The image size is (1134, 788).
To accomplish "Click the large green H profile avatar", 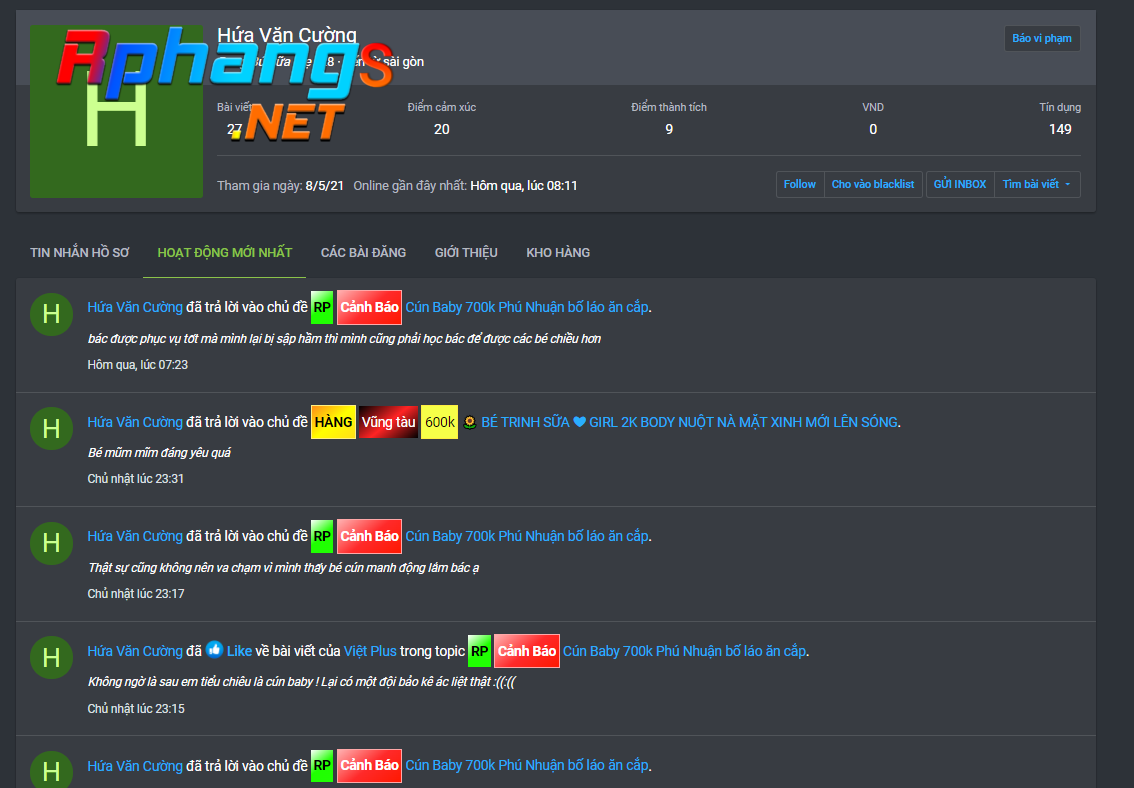I will (116, 112).
